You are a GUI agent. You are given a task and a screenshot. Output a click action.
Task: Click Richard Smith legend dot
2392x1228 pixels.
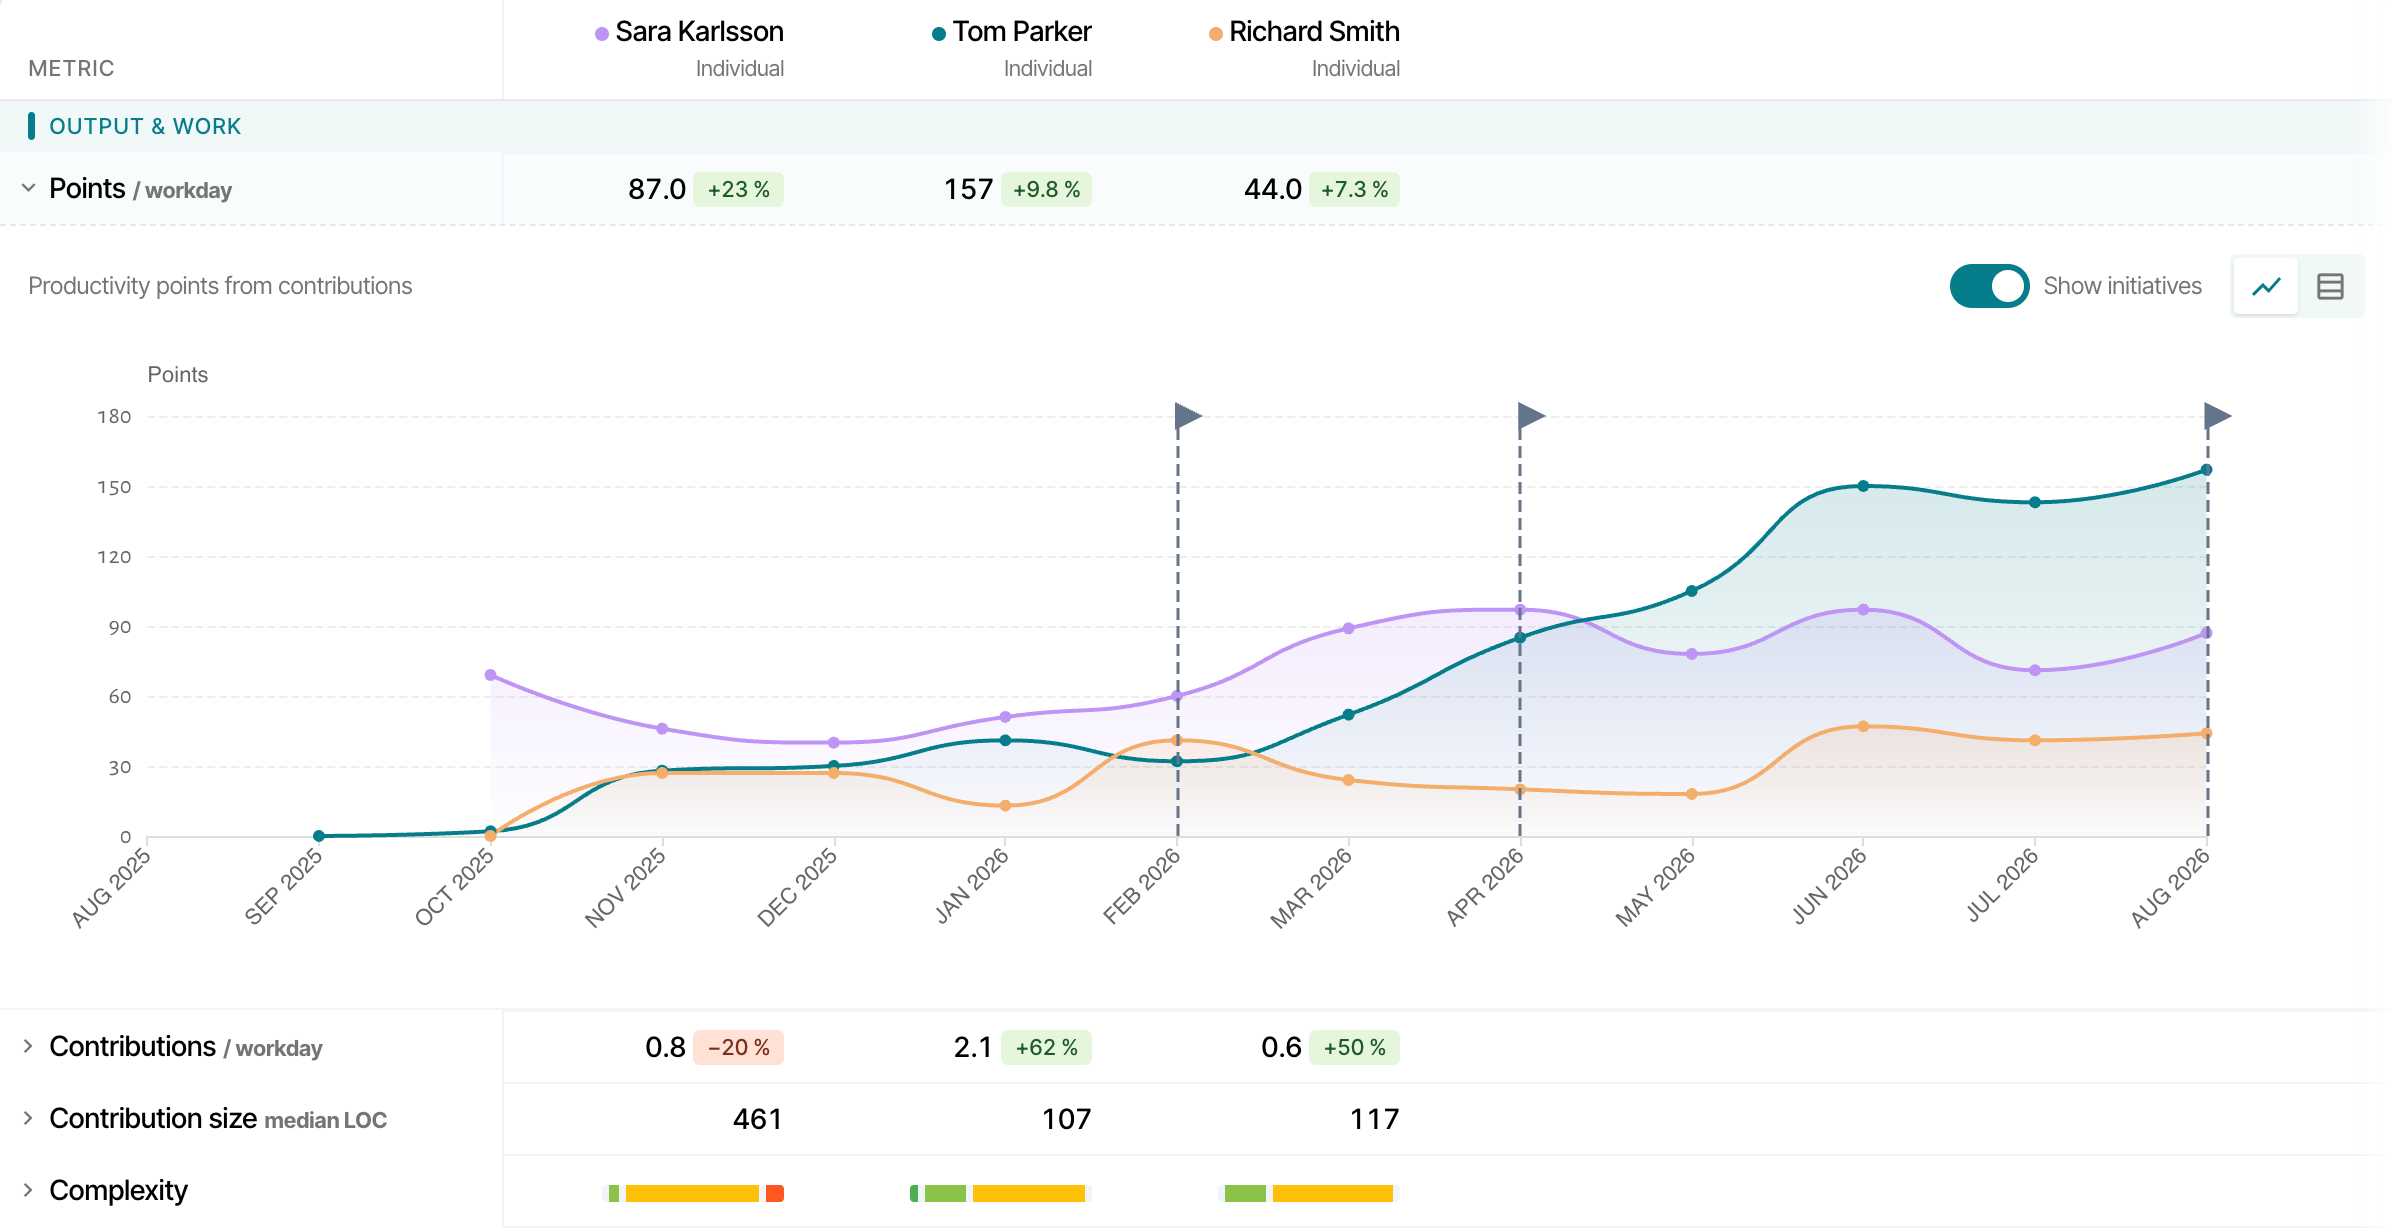click(x=1216, y=34)
